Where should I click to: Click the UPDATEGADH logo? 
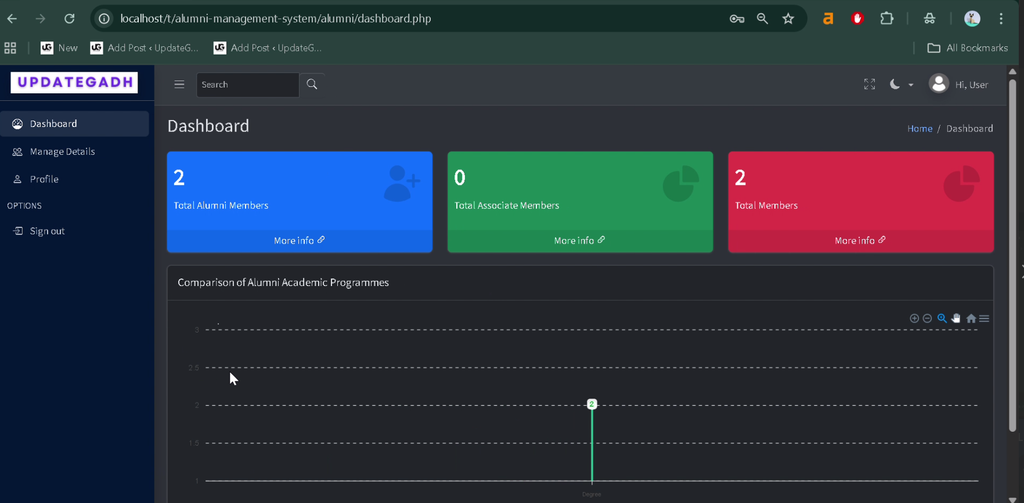click(x=74, y=82)
